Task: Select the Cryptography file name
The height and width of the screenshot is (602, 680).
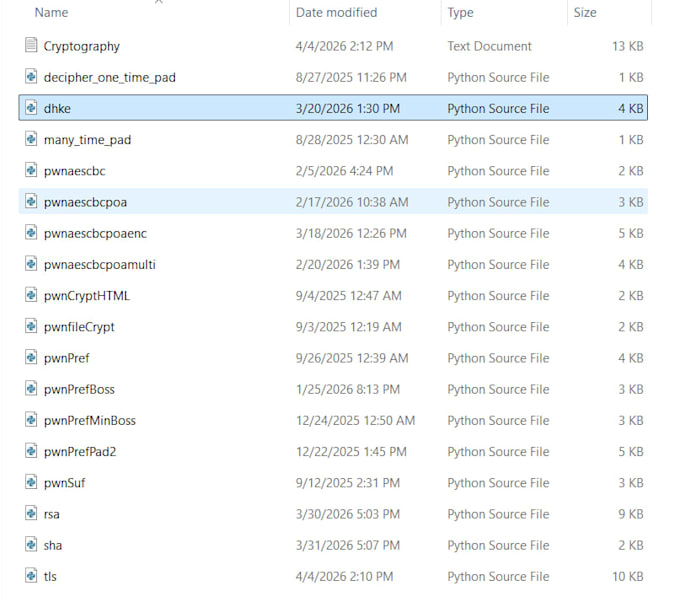Action: pos(82,46)
